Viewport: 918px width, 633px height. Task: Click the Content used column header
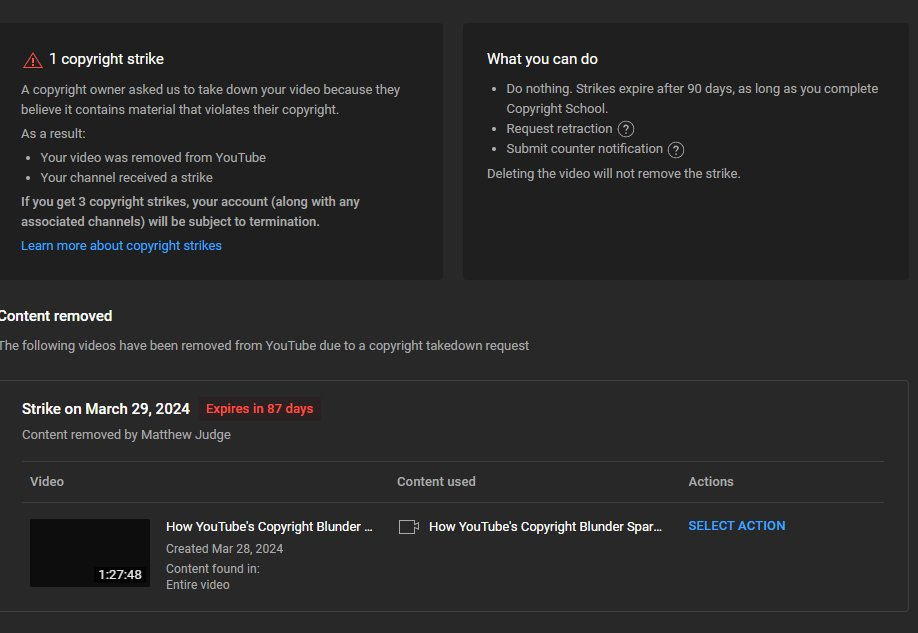pyautogui.click(x=436, y=482)
